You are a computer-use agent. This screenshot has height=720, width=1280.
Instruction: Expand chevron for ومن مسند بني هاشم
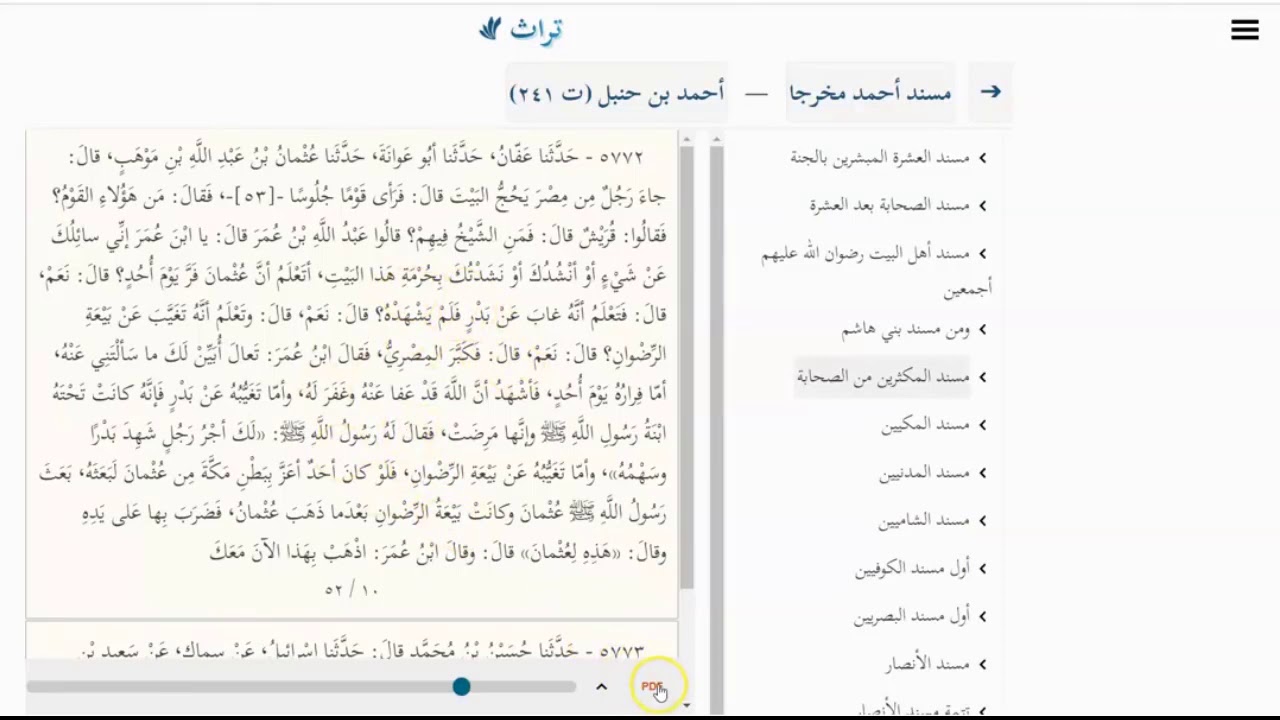tap(983, 330)
